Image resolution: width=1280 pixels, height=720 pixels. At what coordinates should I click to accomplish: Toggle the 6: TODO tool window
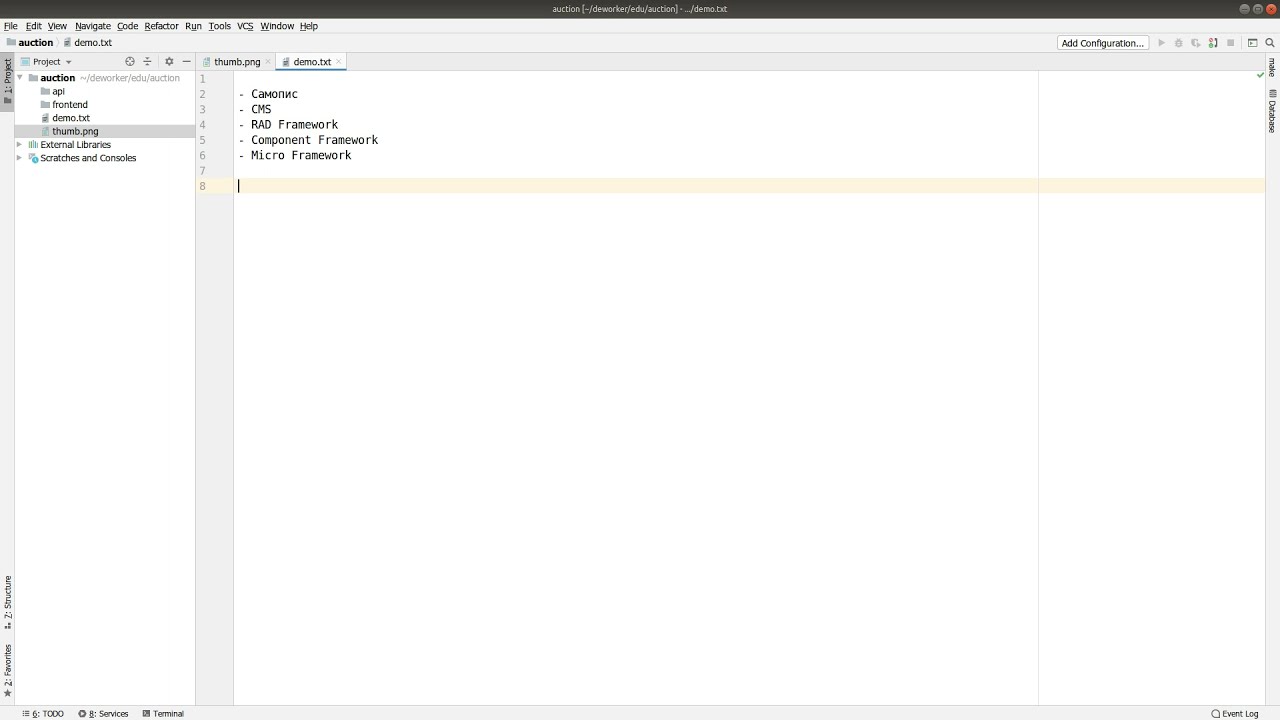43,714
